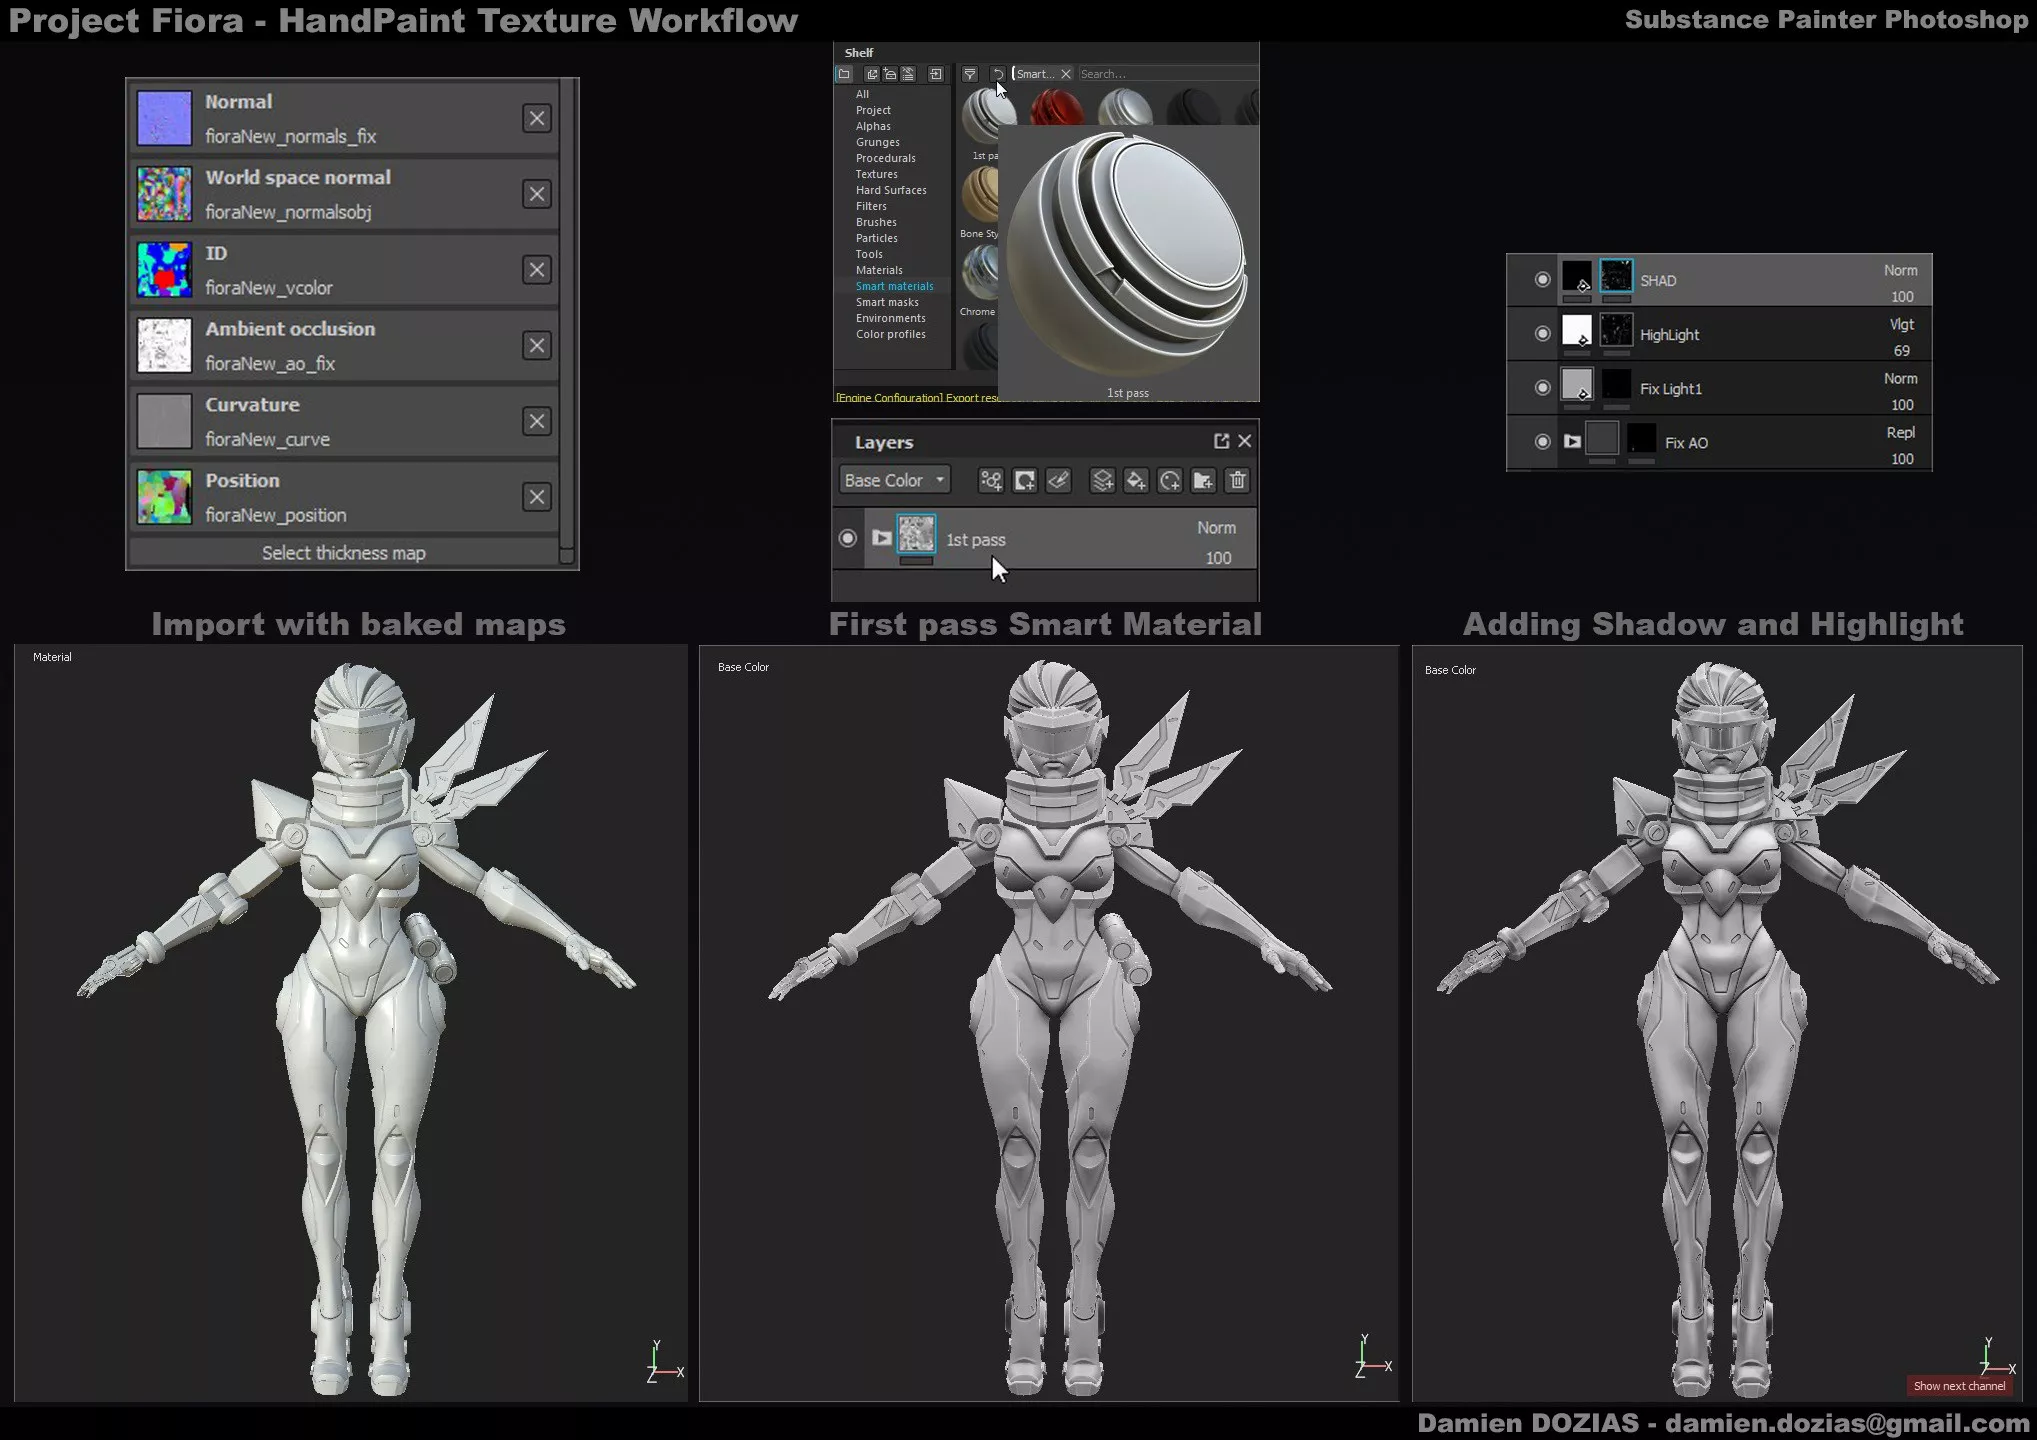Toggle visibility of the 1st pass layer
The image size is (2037, 1440).
848,538
